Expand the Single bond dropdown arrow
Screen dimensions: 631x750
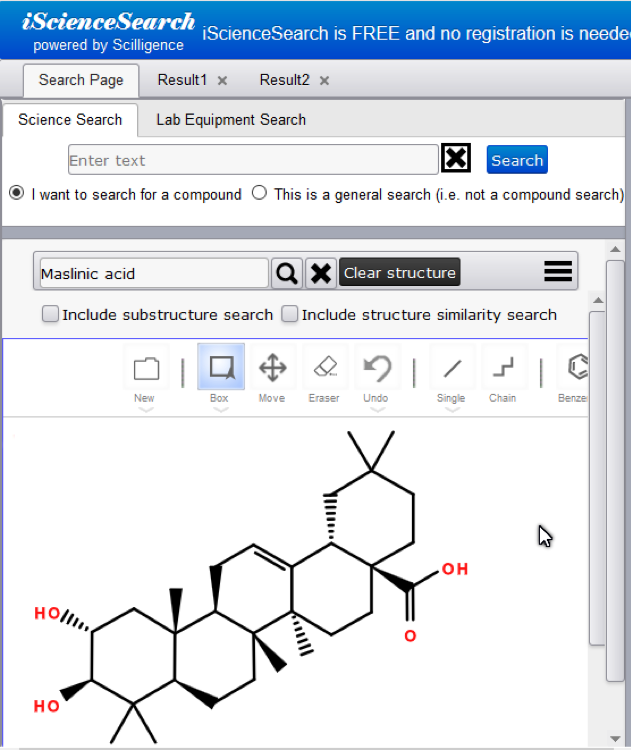pyautogui.click(x=452, y=410)
